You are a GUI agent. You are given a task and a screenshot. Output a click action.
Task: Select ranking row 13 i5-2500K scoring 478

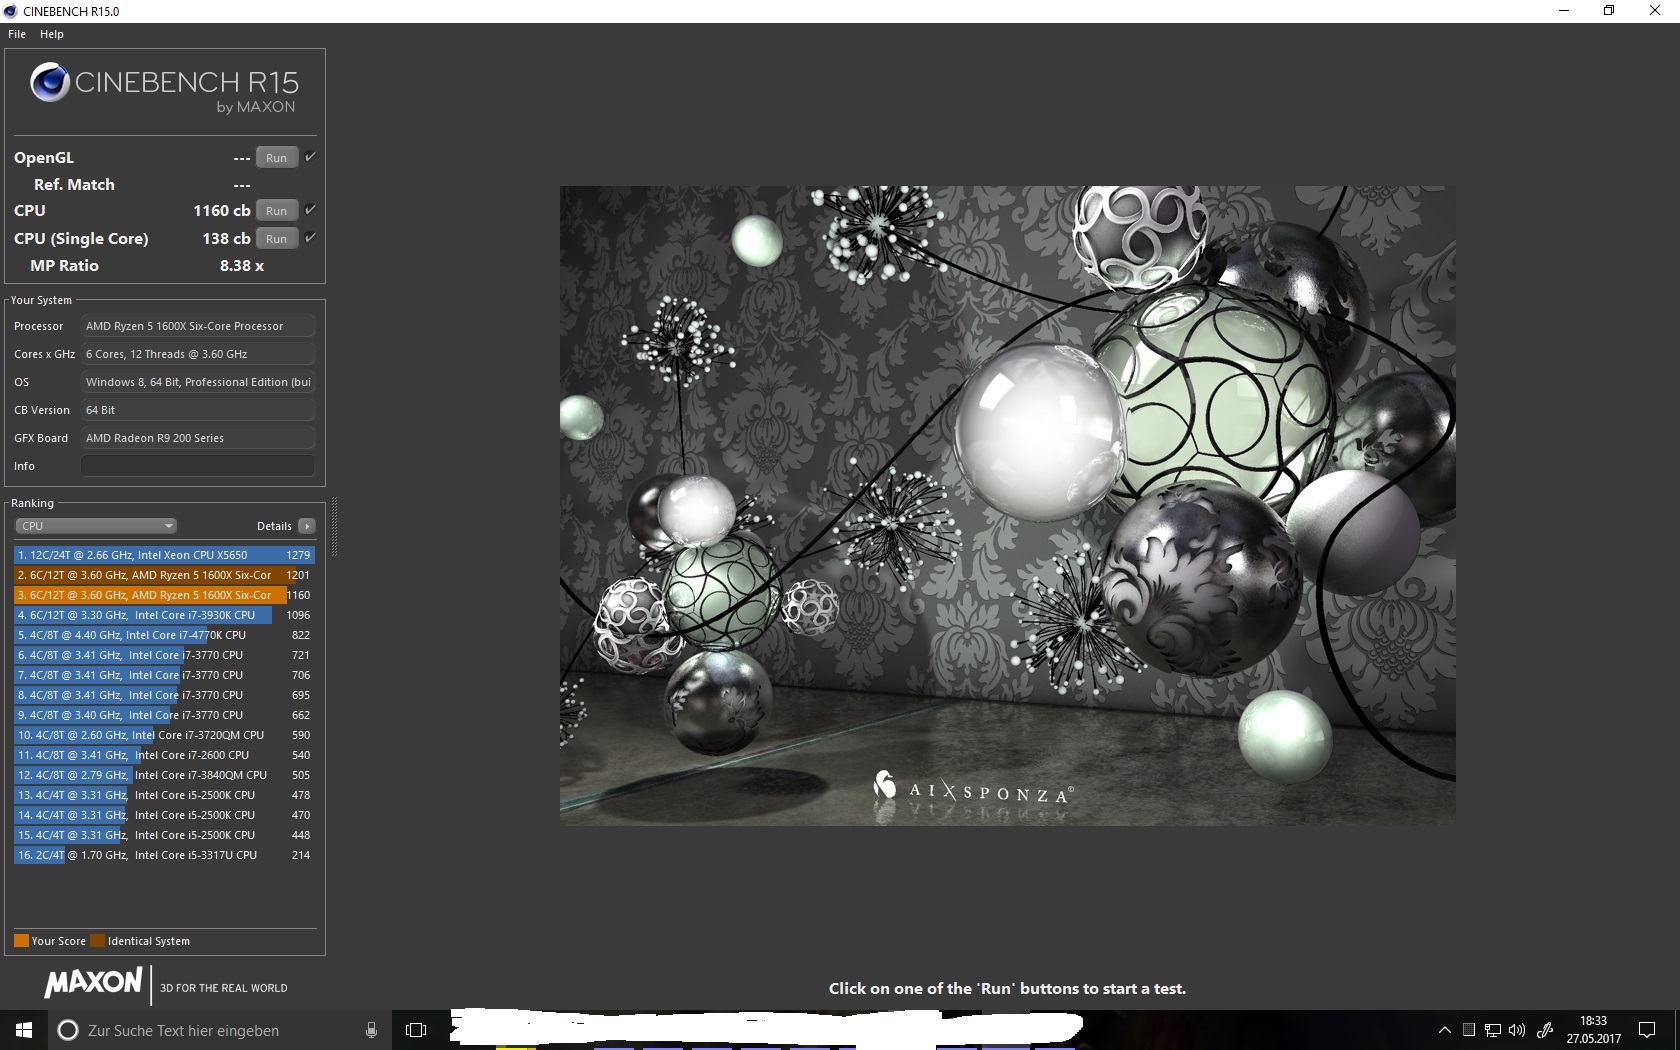click(164, 795)
